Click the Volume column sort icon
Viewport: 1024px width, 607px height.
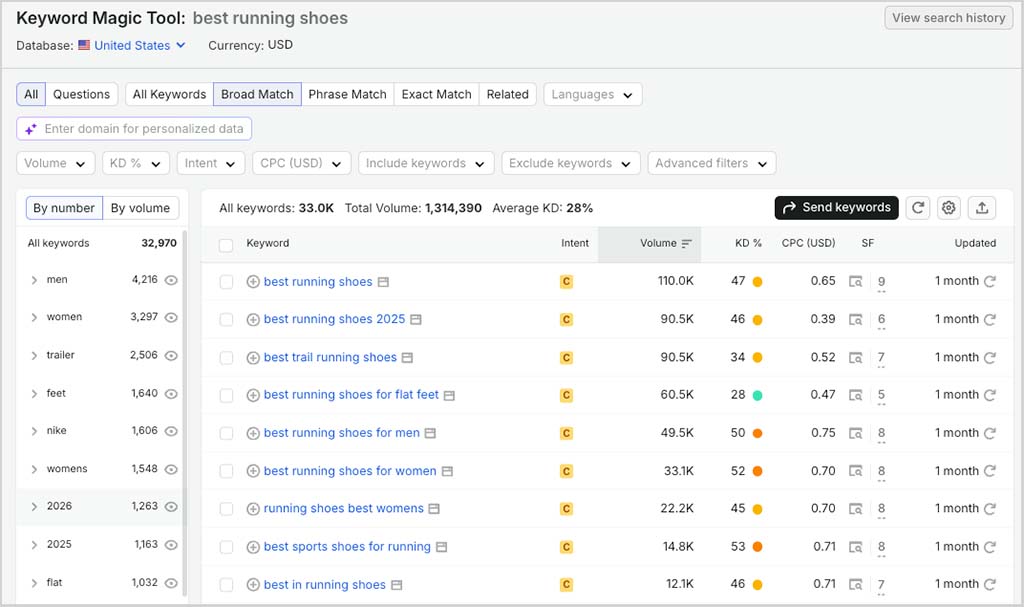pyautogui.click(x=686, y=244)
